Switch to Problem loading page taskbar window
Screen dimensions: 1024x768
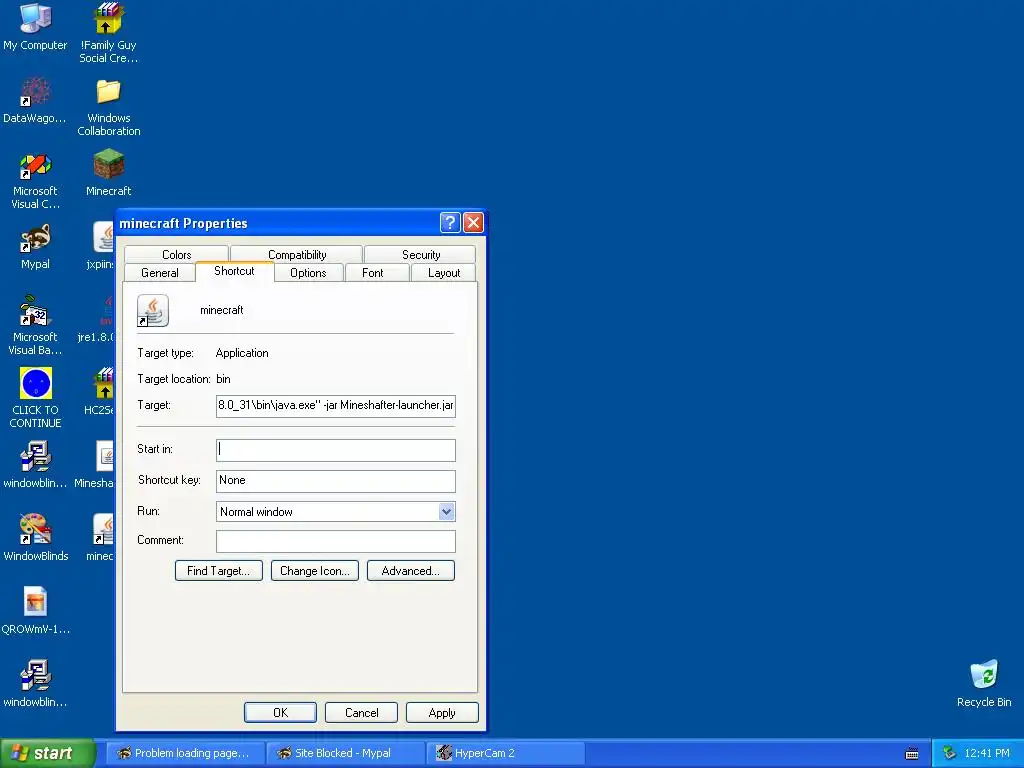[x=185, y=753]
